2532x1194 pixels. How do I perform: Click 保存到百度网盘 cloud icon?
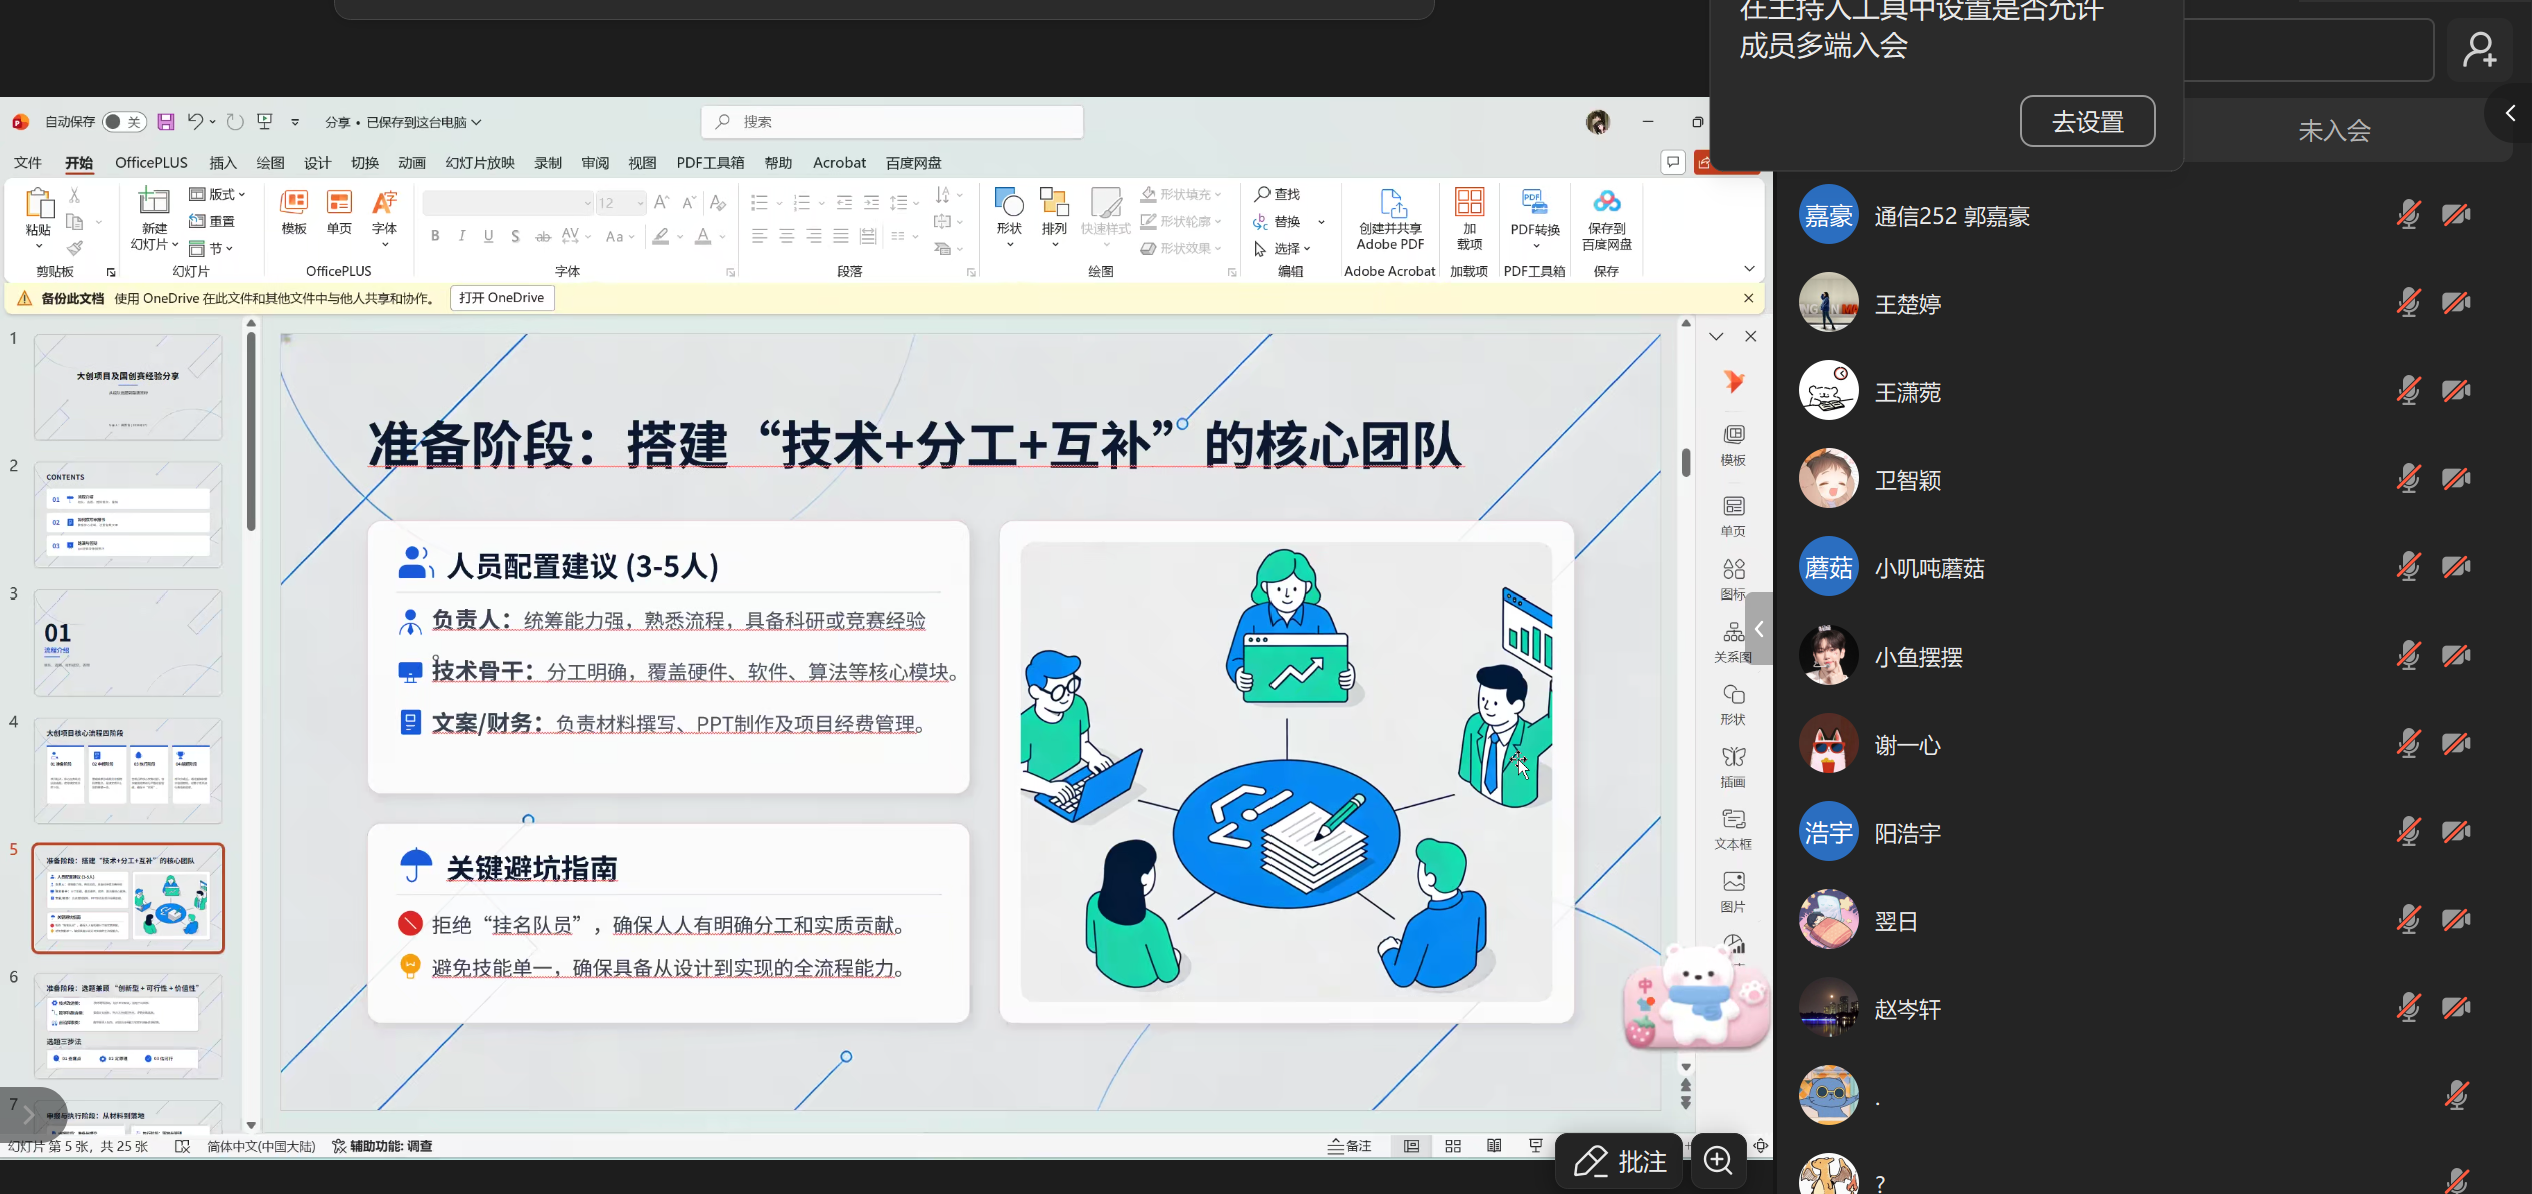(1606, 203)
